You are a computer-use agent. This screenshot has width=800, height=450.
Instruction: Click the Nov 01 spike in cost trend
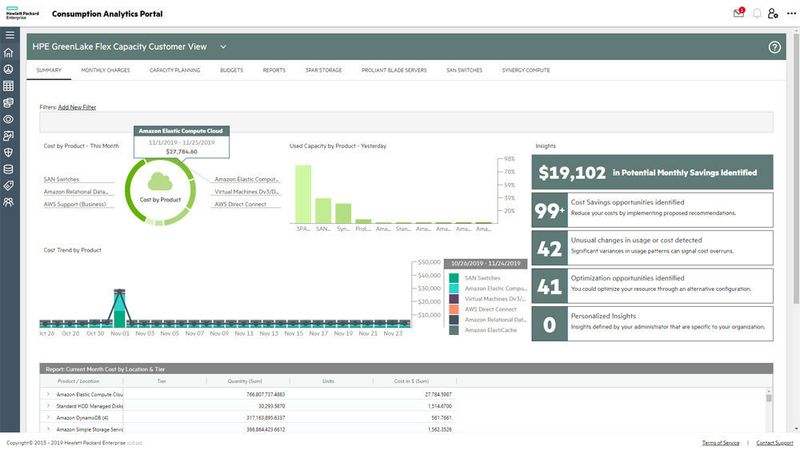coord(119,308)
